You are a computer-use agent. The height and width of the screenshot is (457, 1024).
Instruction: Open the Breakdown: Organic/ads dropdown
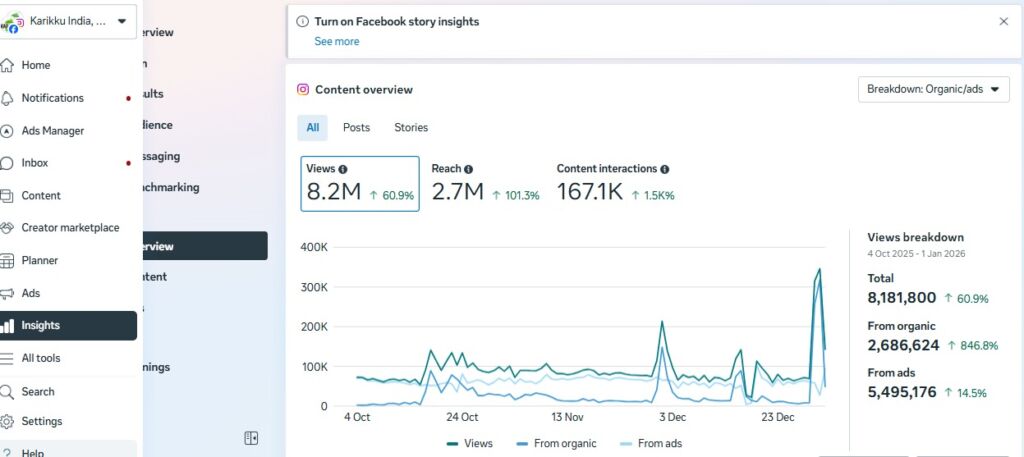point(933,89)
